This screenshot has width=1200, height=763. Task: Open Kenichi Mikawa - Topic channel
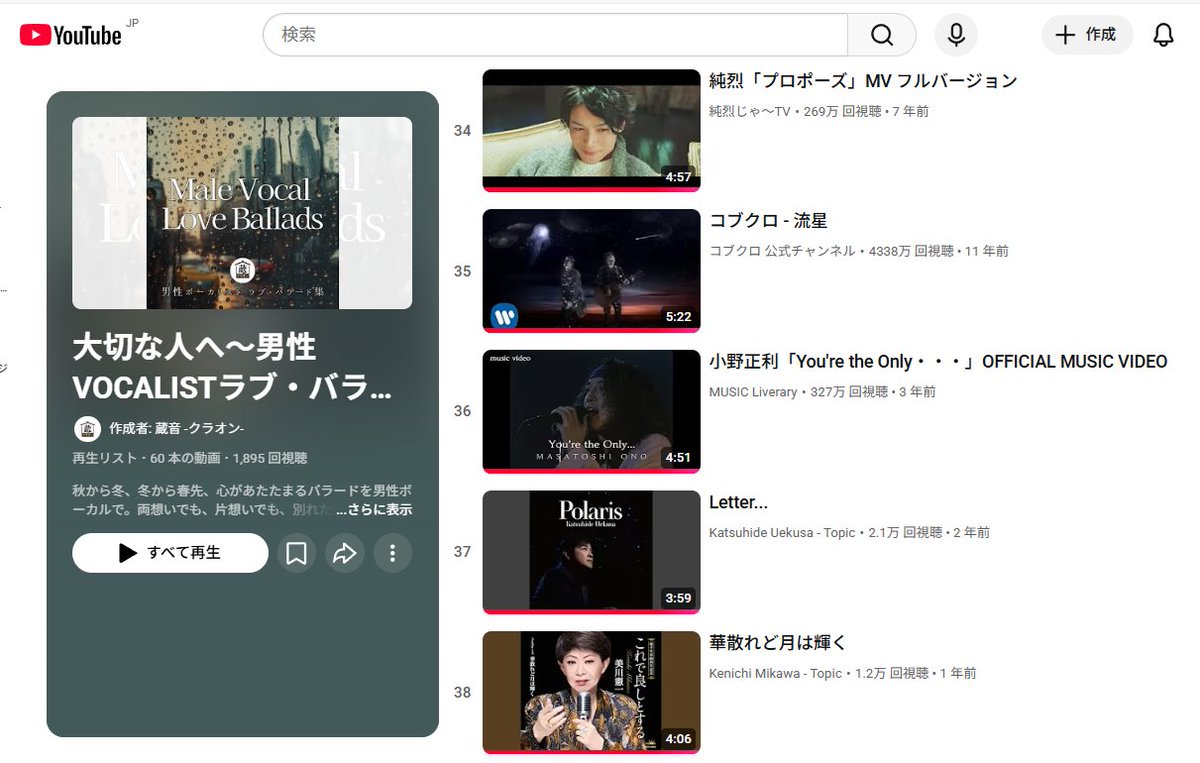[x=776, y=673]
